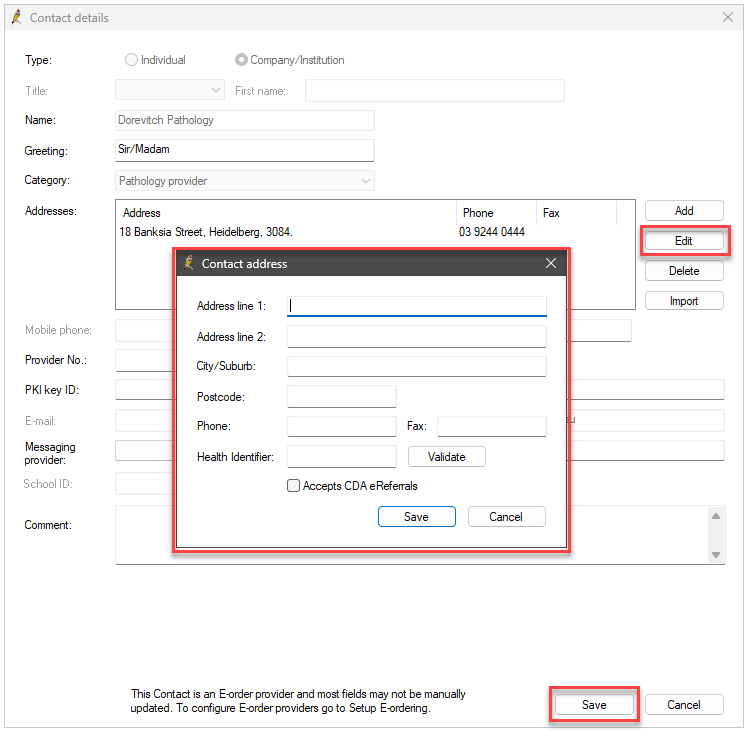Click the Name field showing Dorevitch Pathology
749x731 pixels.
tap(245, 120)
